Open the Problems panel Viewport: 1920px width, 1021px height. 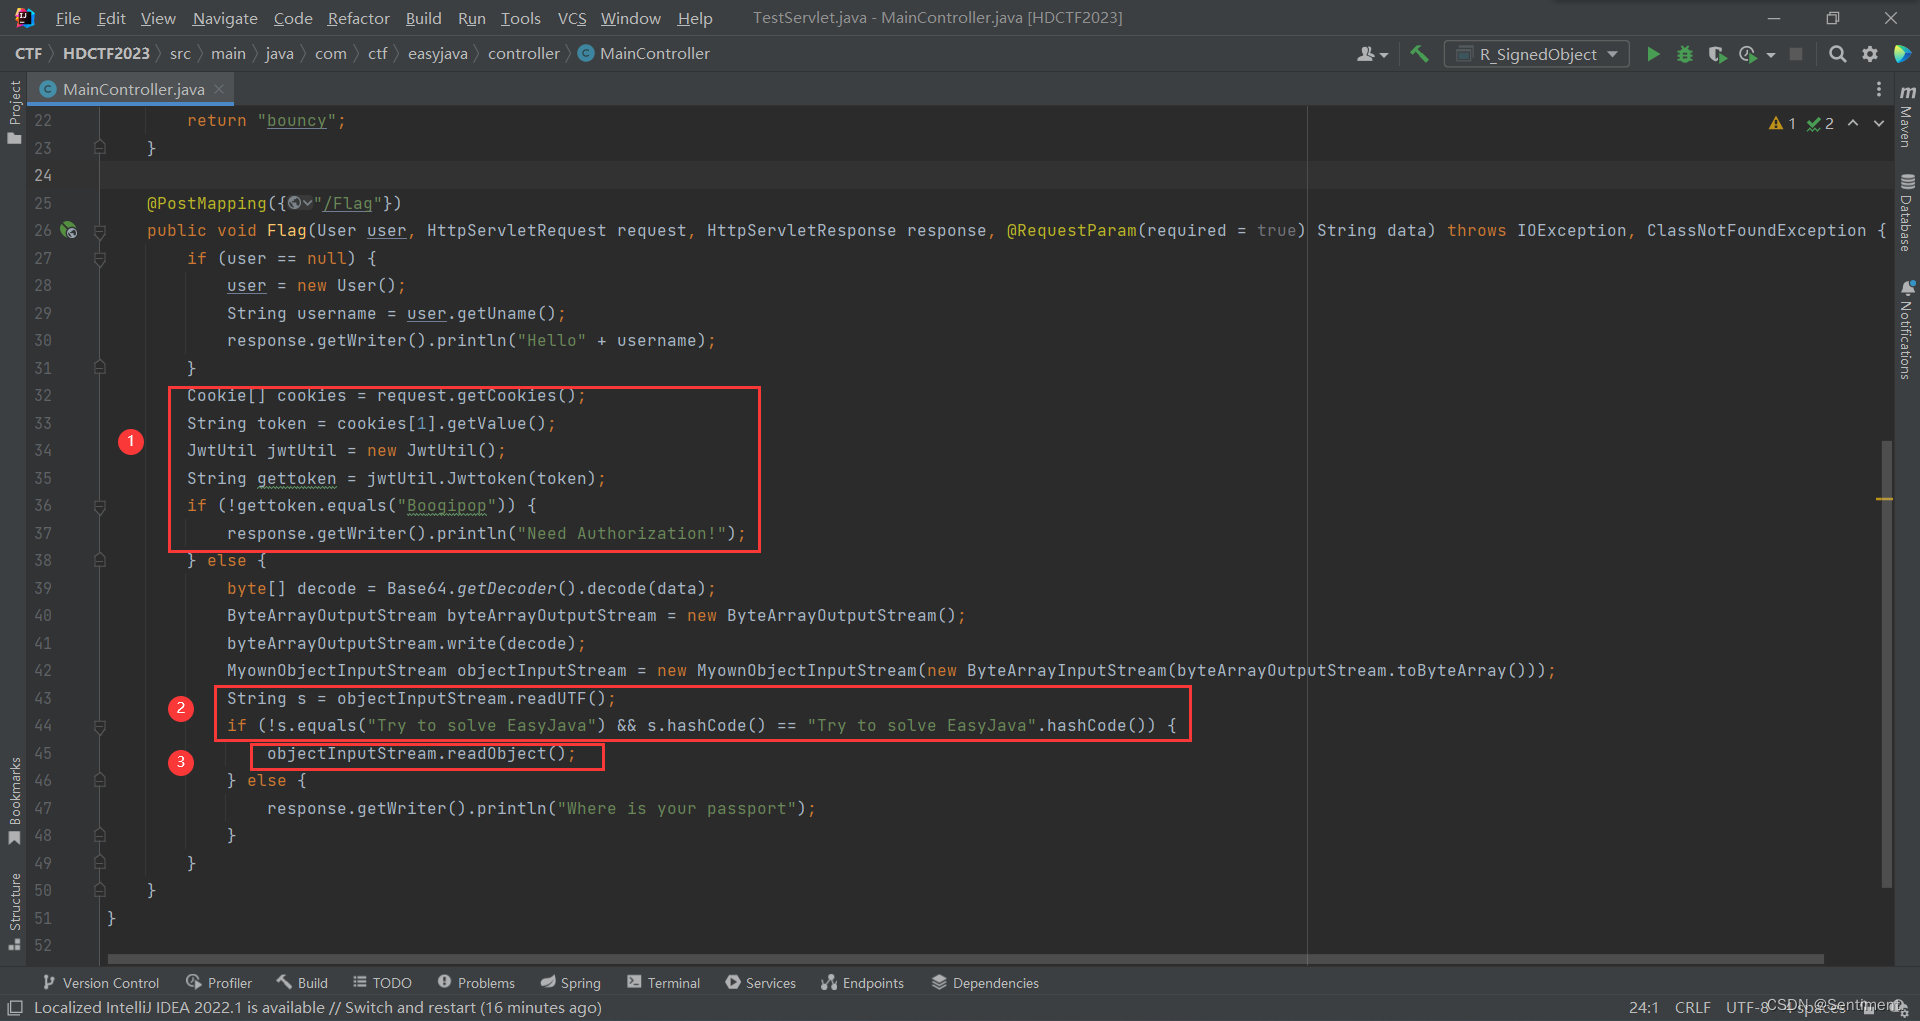[x=476, y=983]
